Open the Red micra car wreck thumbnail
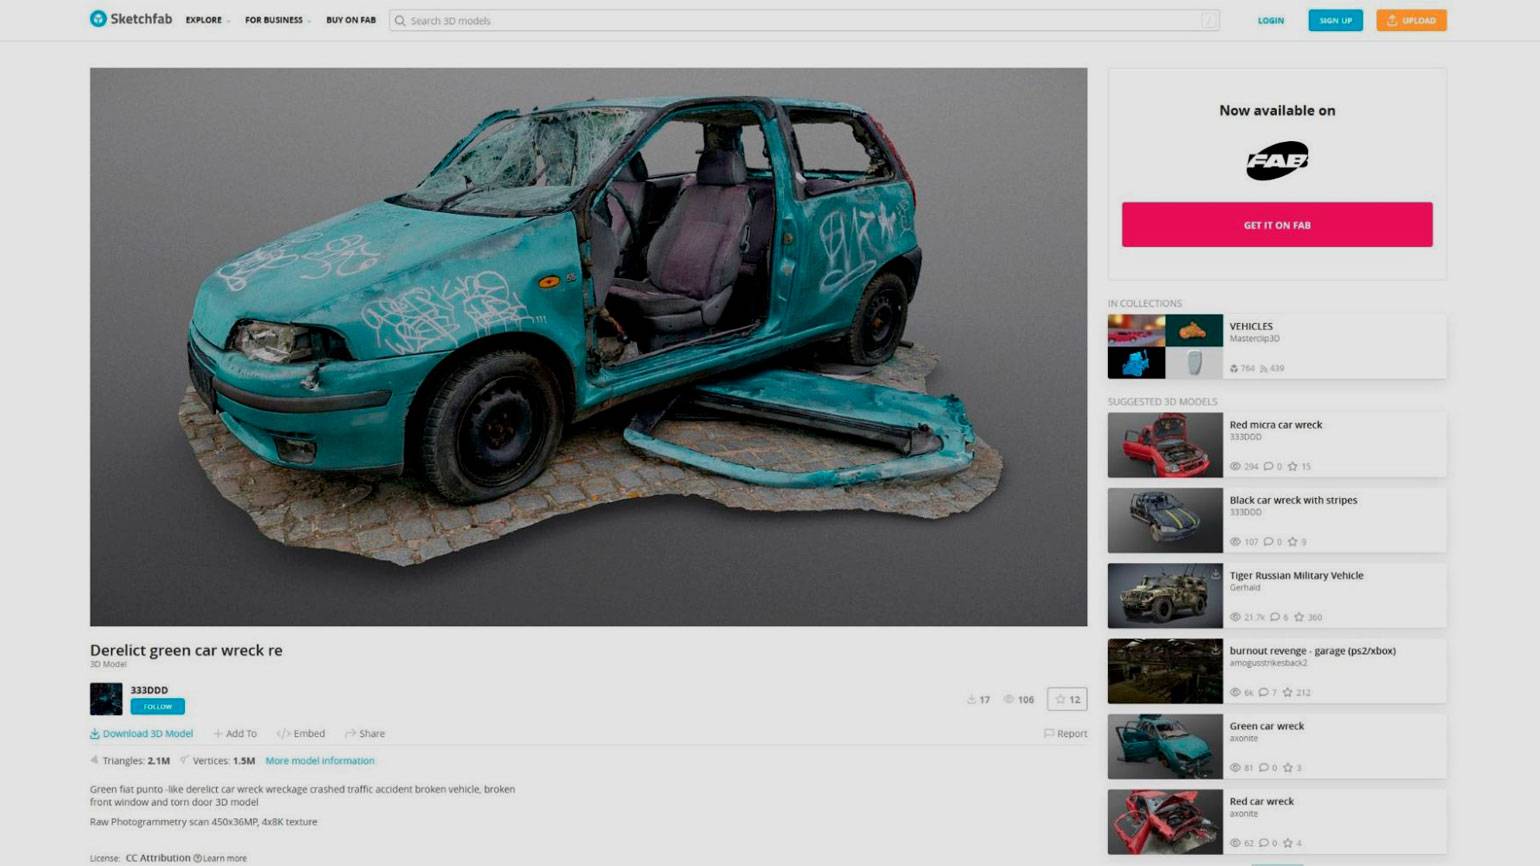This screenshot has height=866, width=1540. pos(1165,445)
